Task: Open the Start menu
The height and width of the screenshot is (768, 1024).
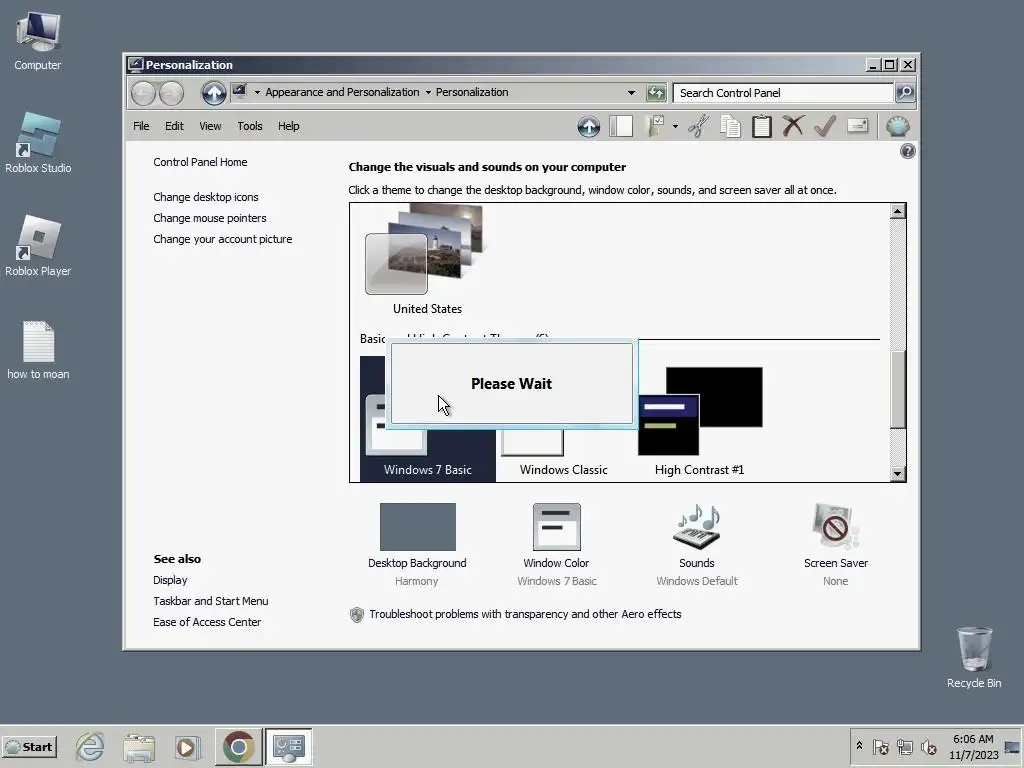Action: point(29,747)
